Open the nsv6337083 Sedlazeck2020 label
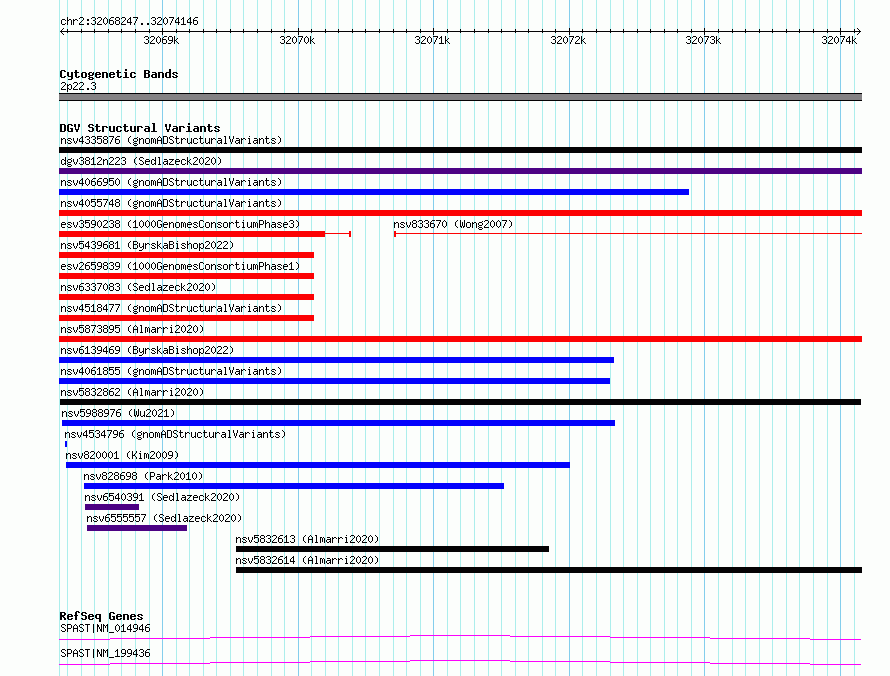This screenshot has height=676, width=890. pyautogui.click(x=138, y=287)
